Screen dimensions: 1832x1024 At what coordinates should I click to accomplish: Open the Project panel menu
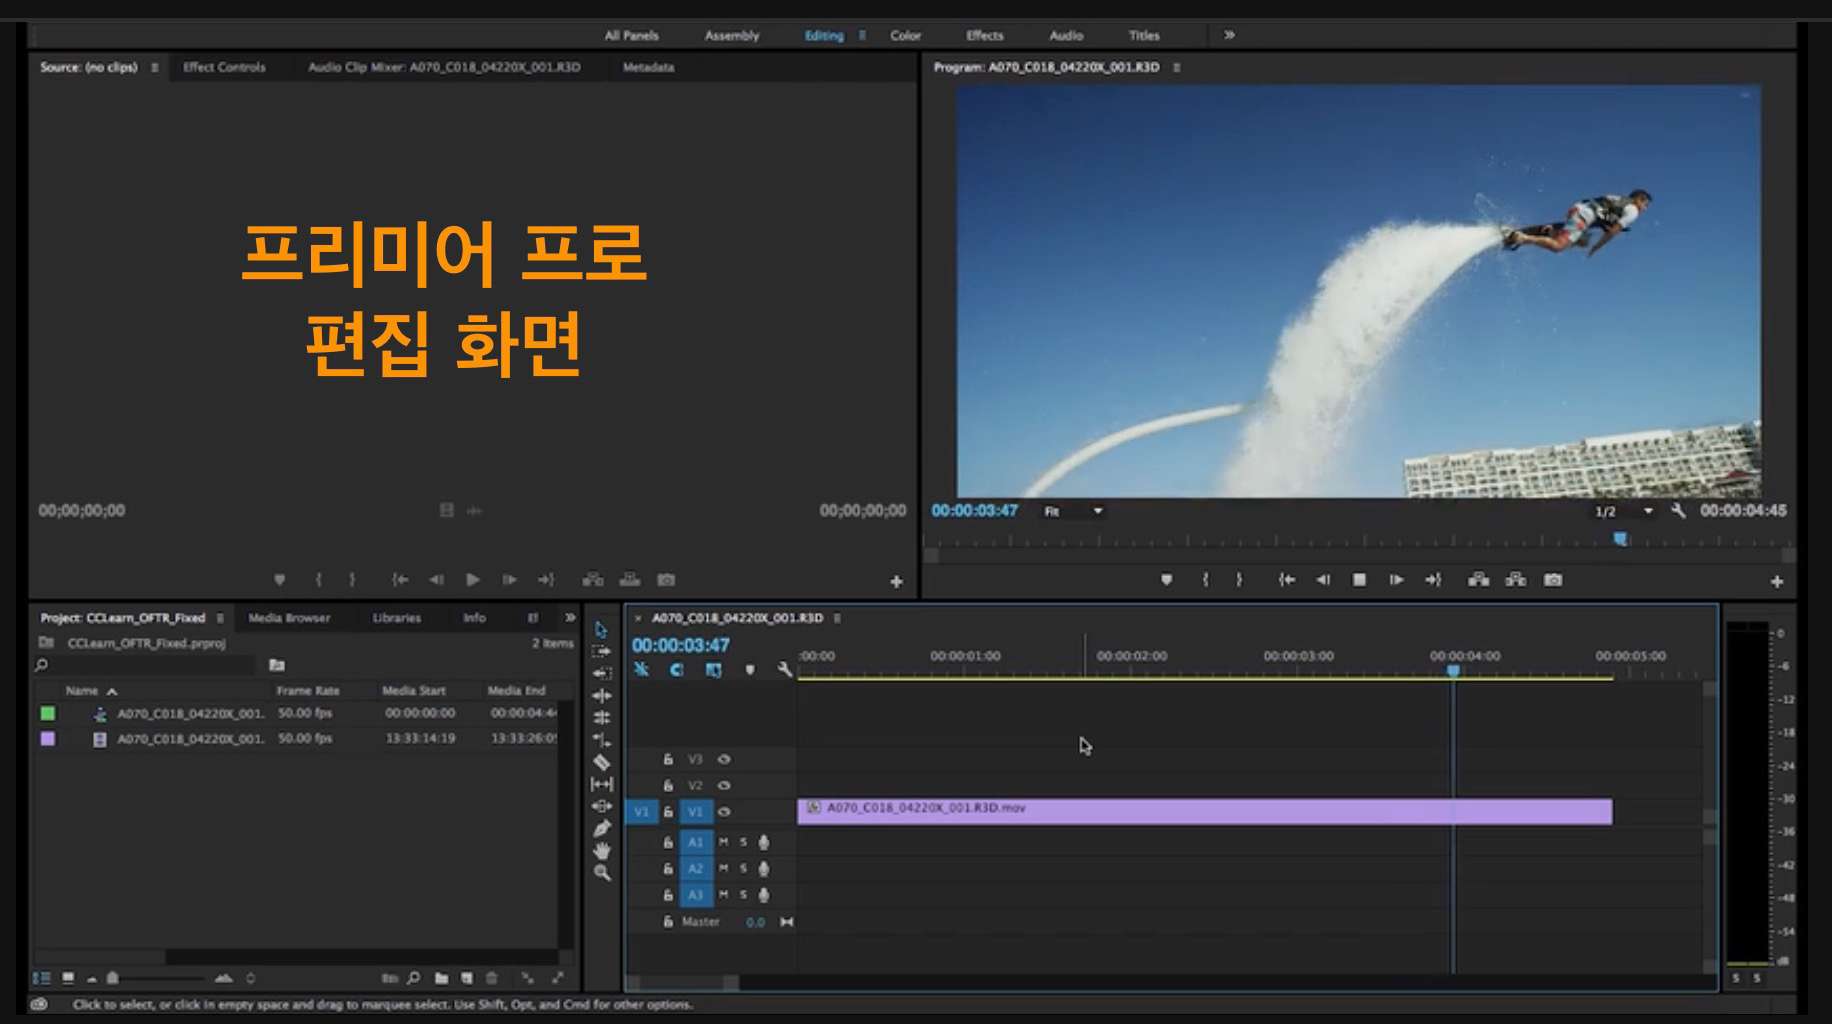coord(220,618)
